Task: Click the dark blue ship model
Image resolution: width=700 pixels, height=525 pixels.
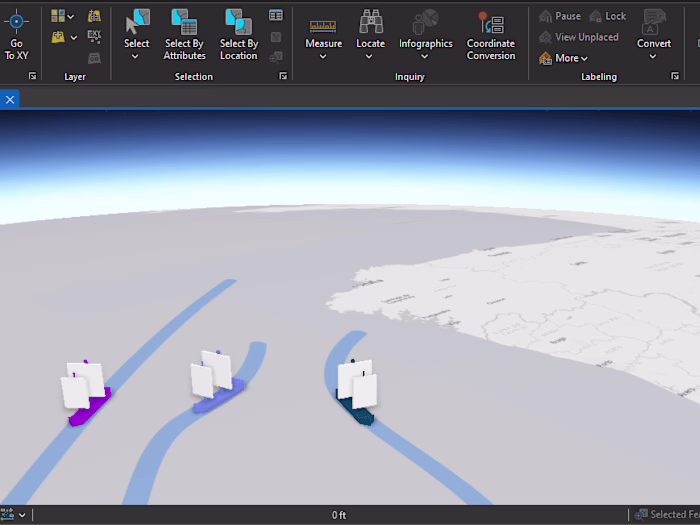Action: [357, 391]
